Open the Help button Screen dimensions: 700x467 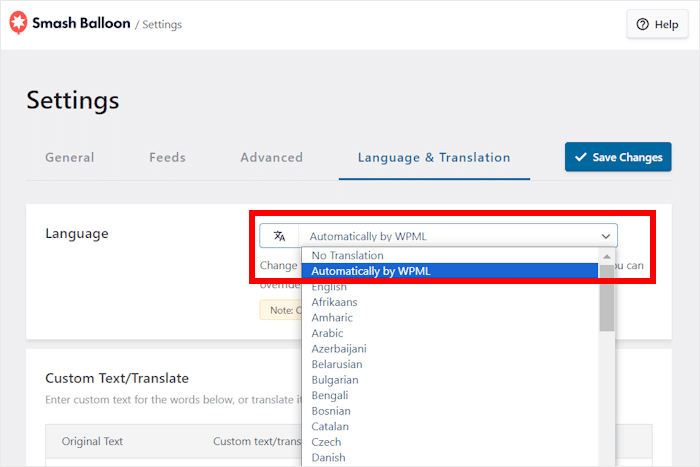[657, 24]
